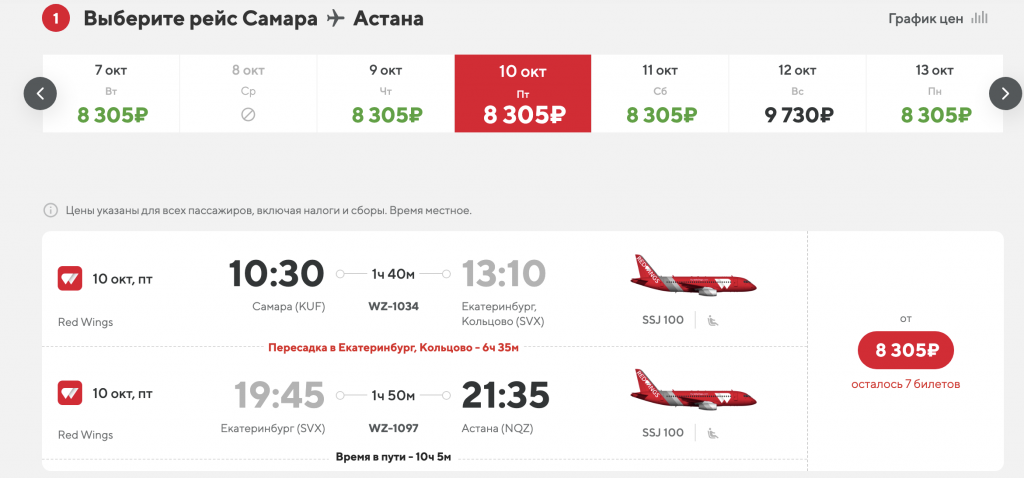The height and width of the screenshot is (478, 1024).
Task: Click the SSJ 100 plane image for WZ-1034
Action: click(x=693, y=276)
